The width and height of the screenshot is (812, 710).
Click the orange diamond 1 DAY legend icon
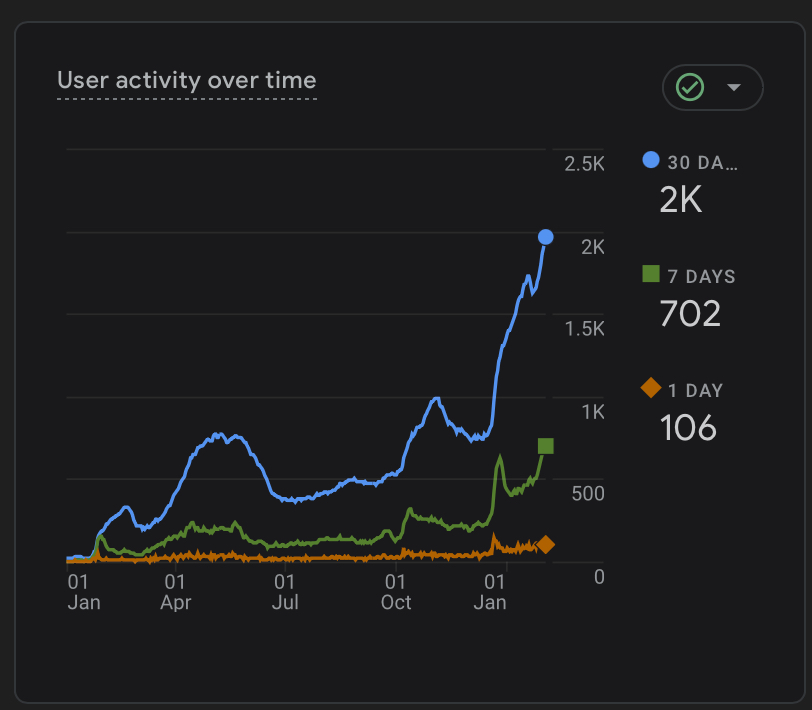click(x=651, y=388)
